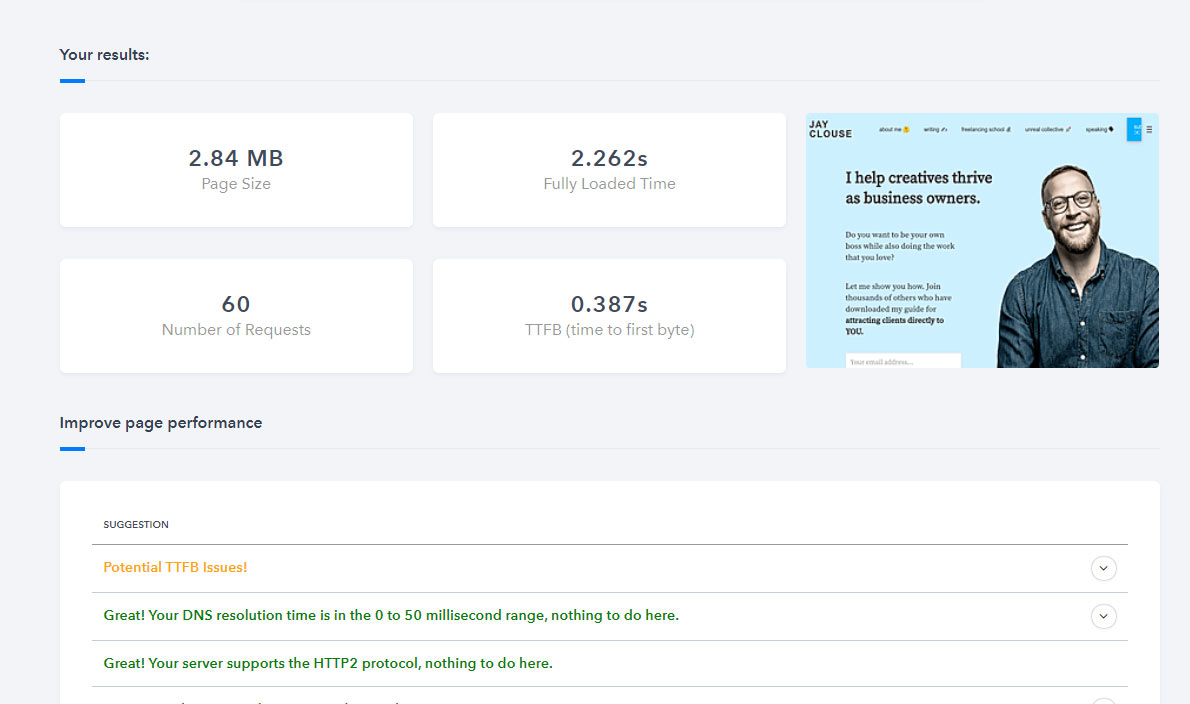Expand the DNS resolution time suggestion
The height and width of the screenshot is (704, 1190).
(1103, 616)
